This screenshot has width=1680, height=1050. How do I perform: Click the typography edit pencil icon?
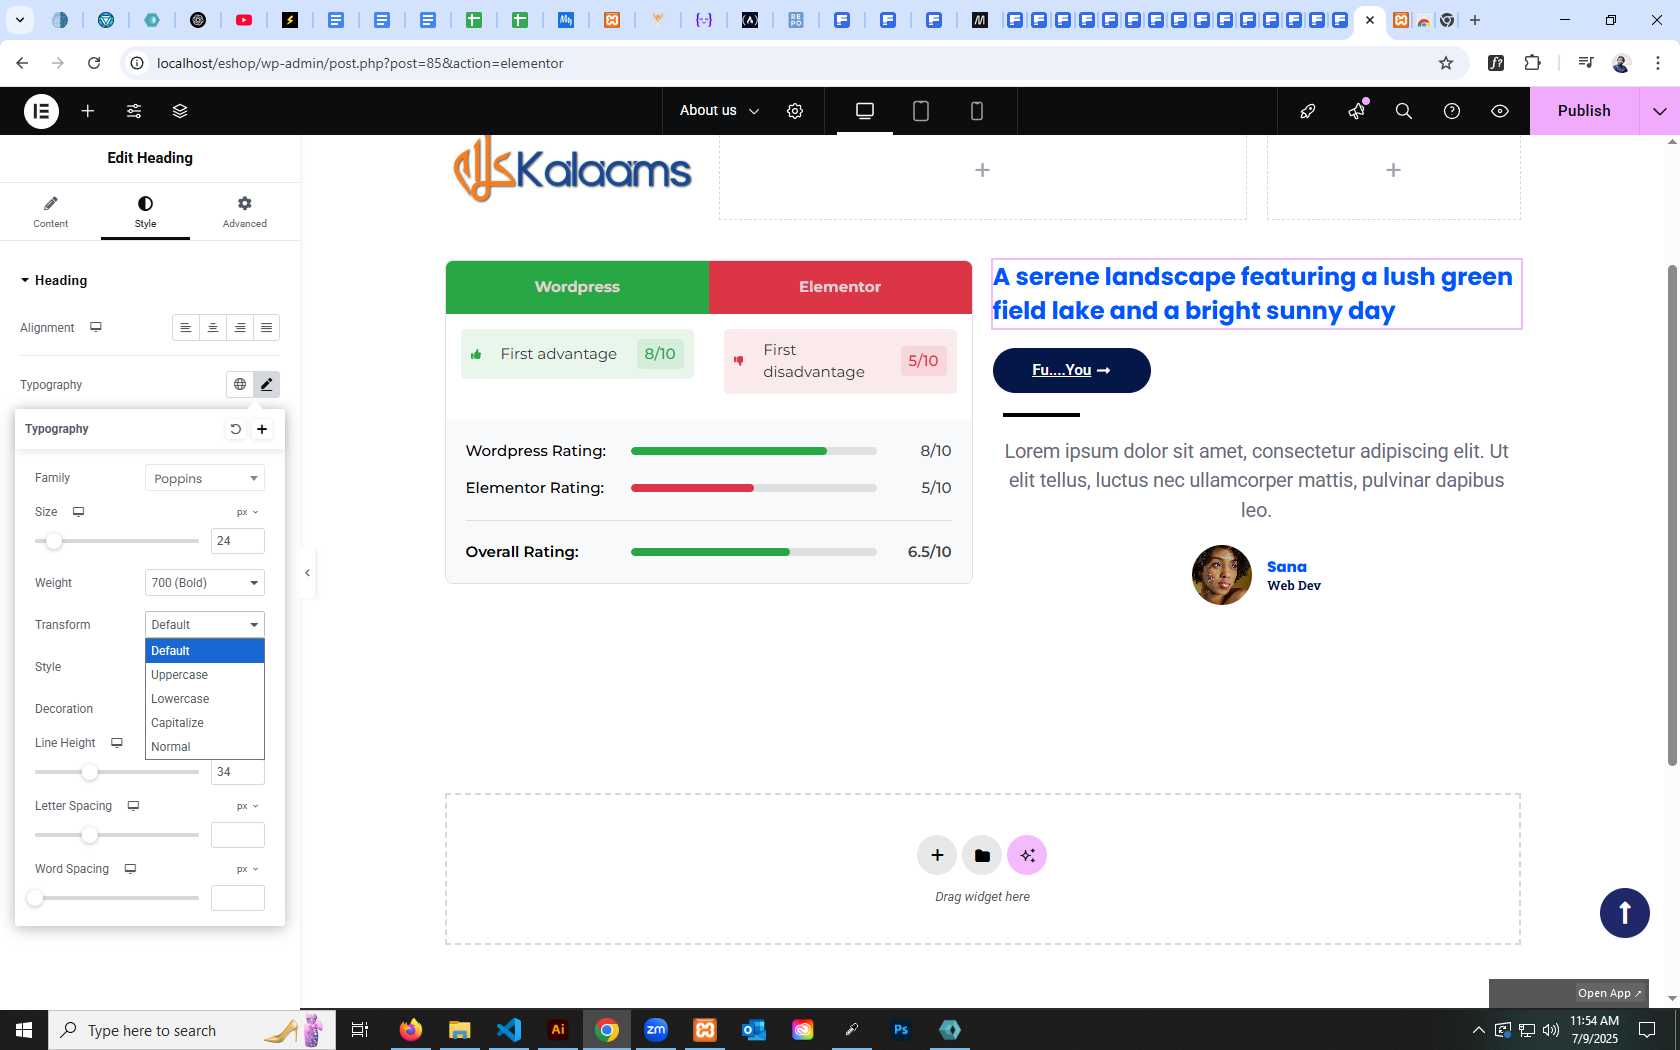(x=267, y=384)
